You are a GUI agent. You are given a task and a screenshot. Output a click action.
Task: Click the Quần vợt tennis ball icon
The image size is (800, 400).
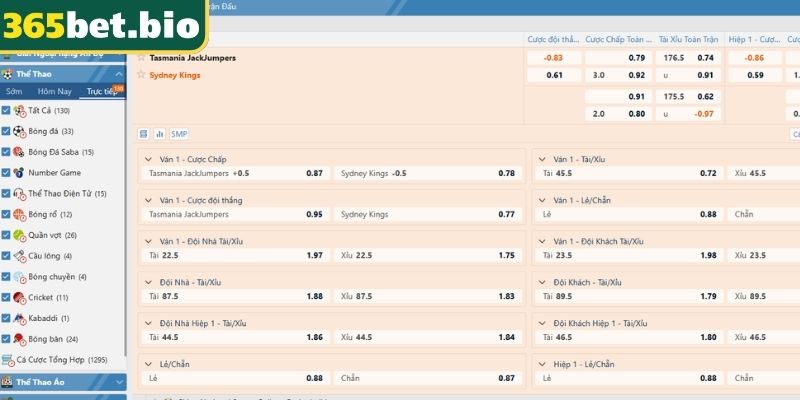click(20, 235)
